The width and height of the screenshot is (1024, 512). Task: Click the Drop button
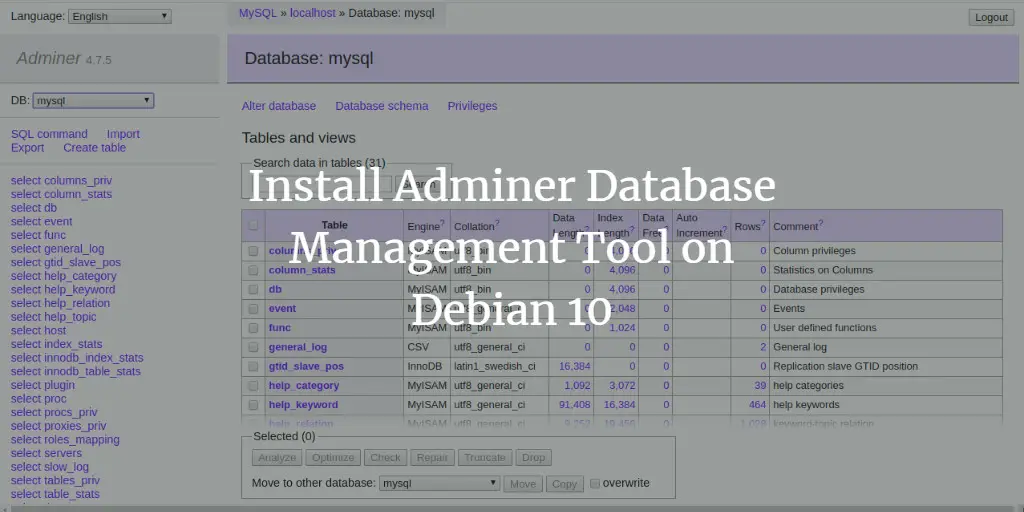click(x=534, y=457)
